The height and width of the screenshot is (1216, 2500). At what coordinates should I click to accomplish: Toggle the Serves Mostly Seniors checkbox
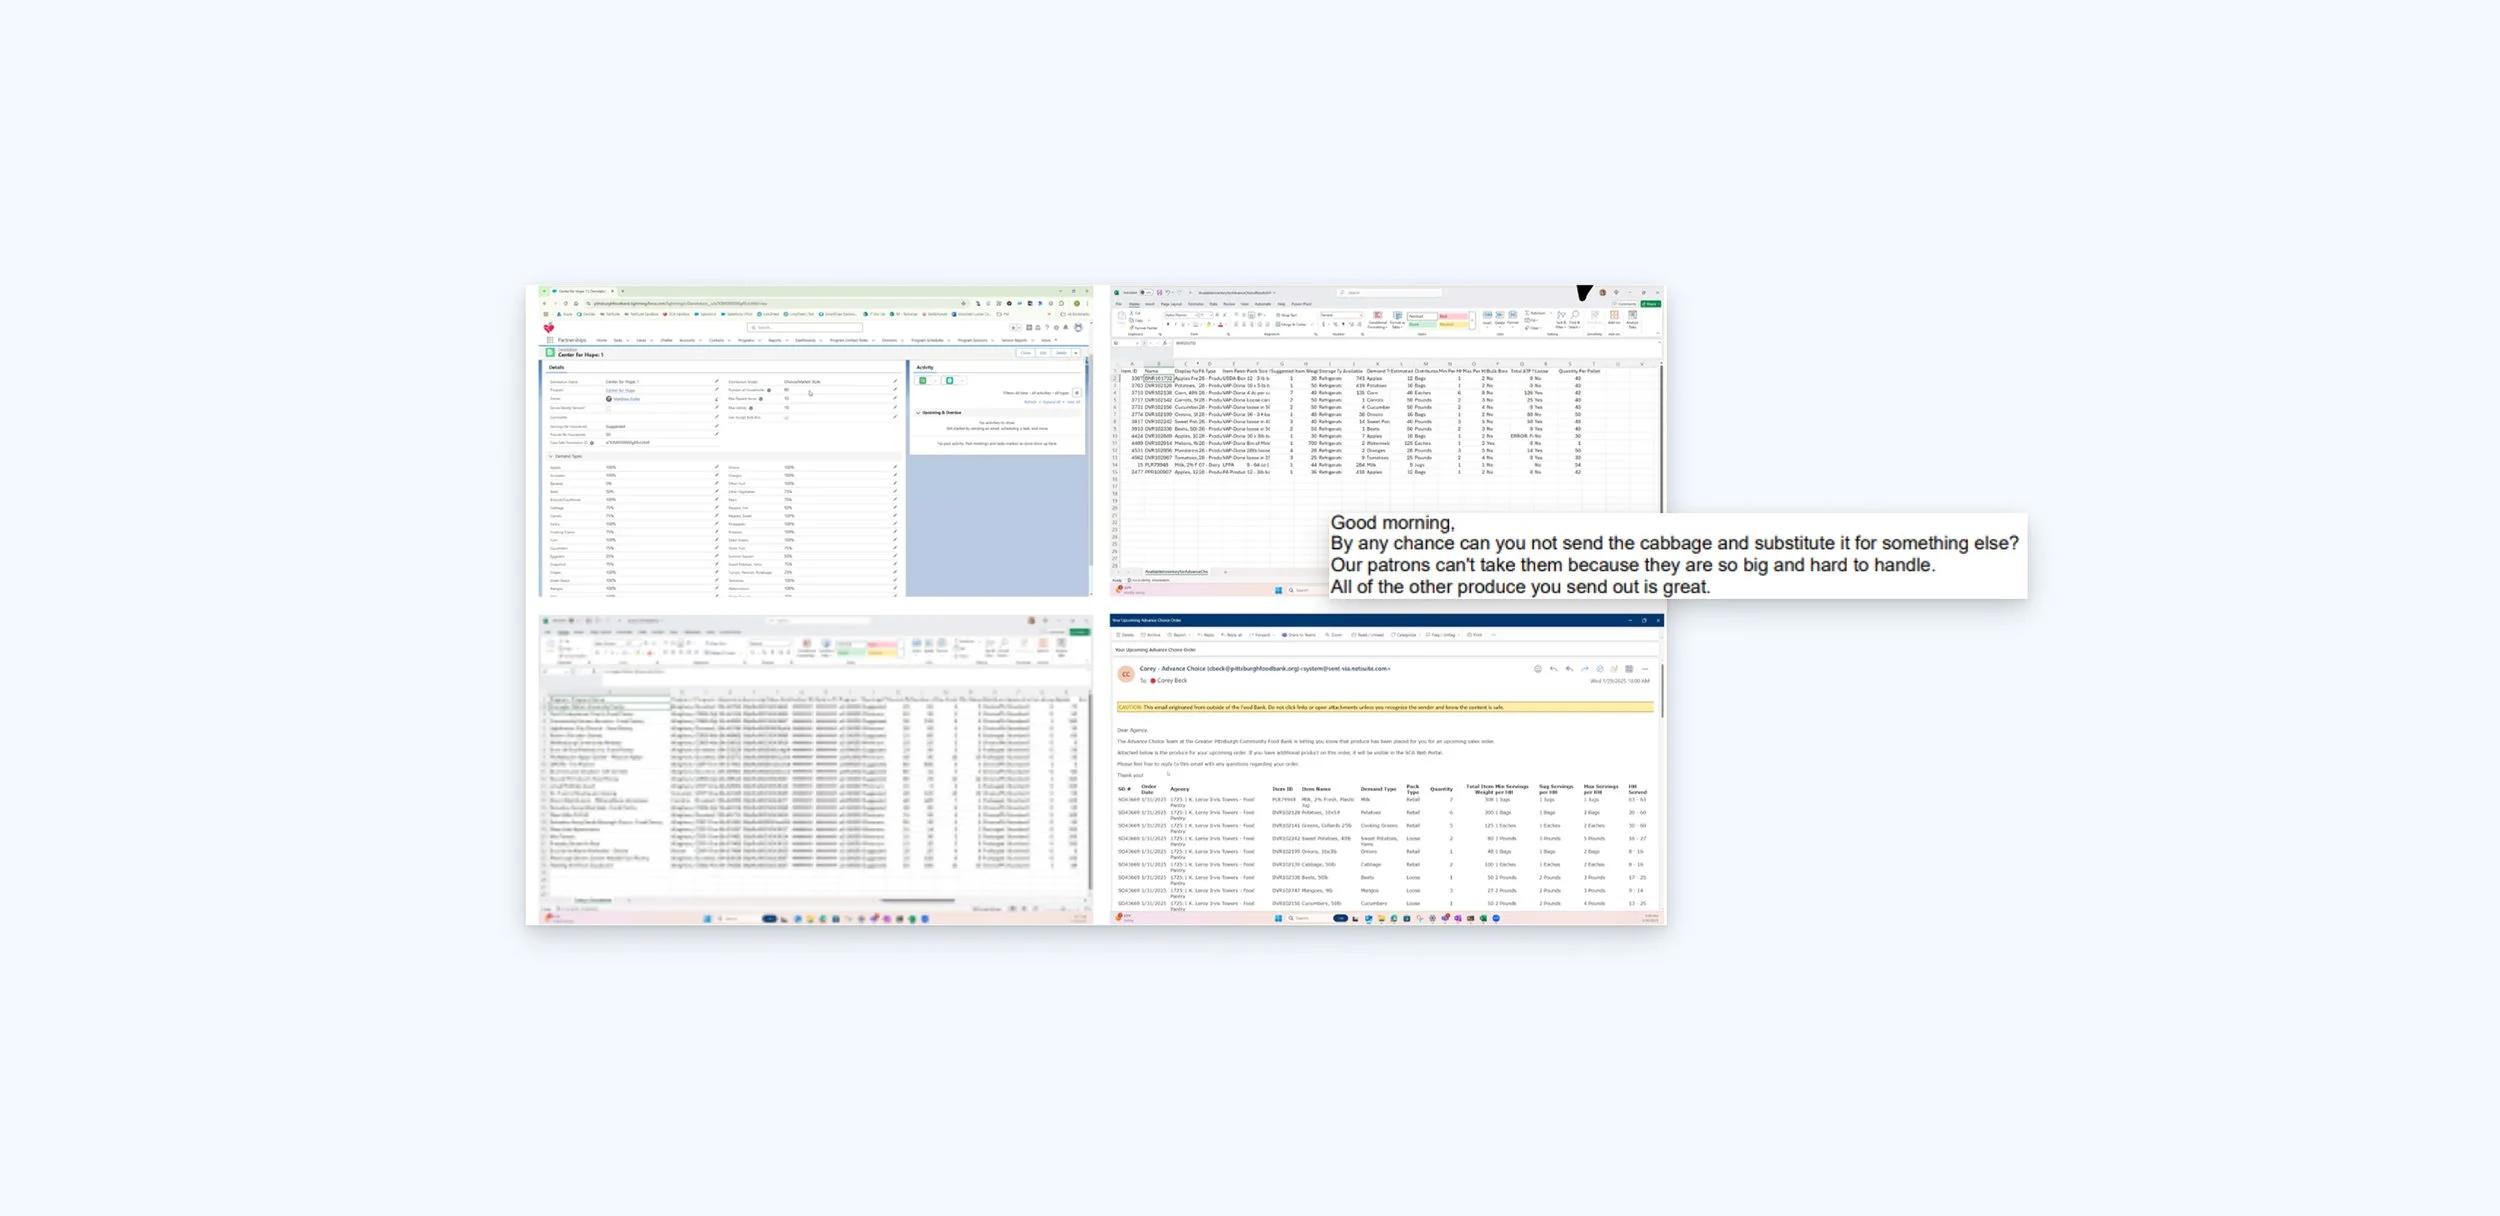(x=608, y=408)
